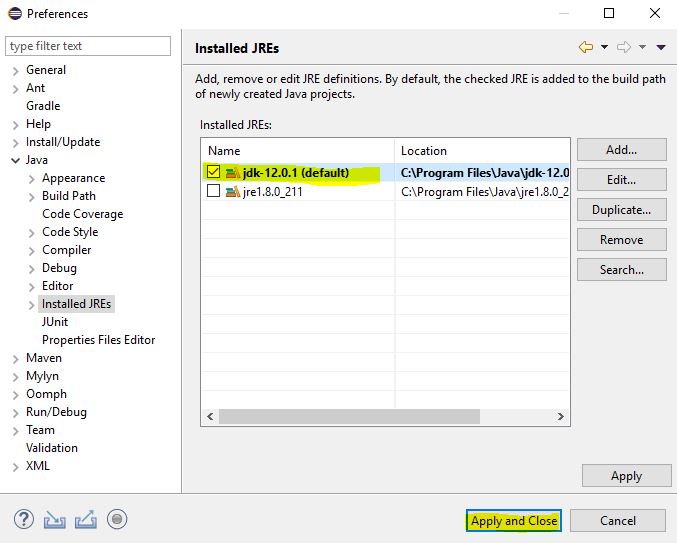Expand the General tree node

[x=16, y=71]
